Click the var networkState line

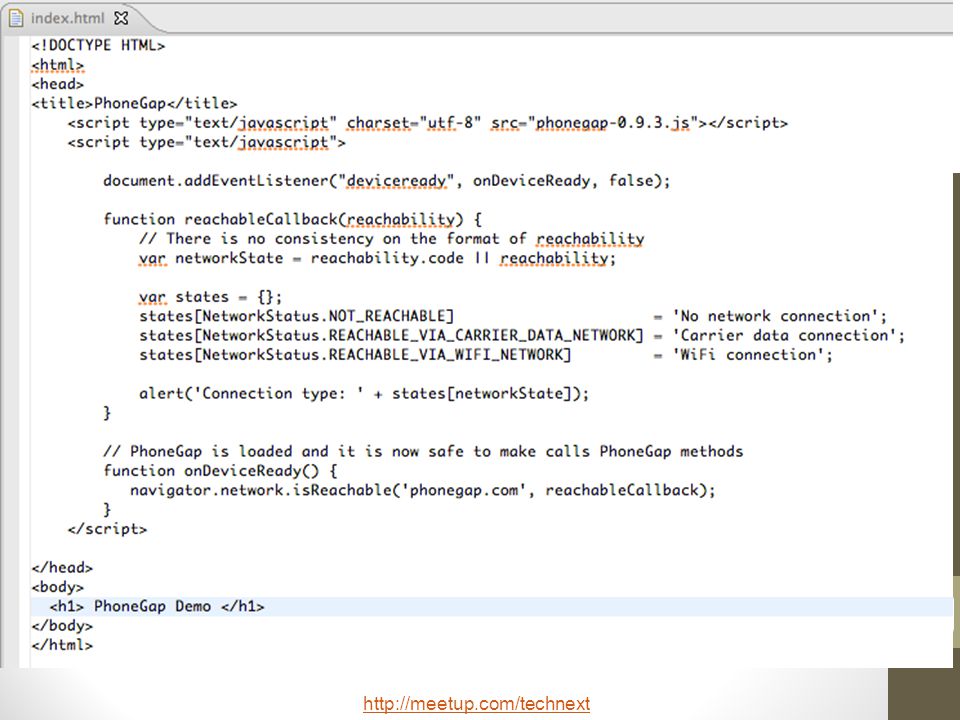[x=377, y=258]
